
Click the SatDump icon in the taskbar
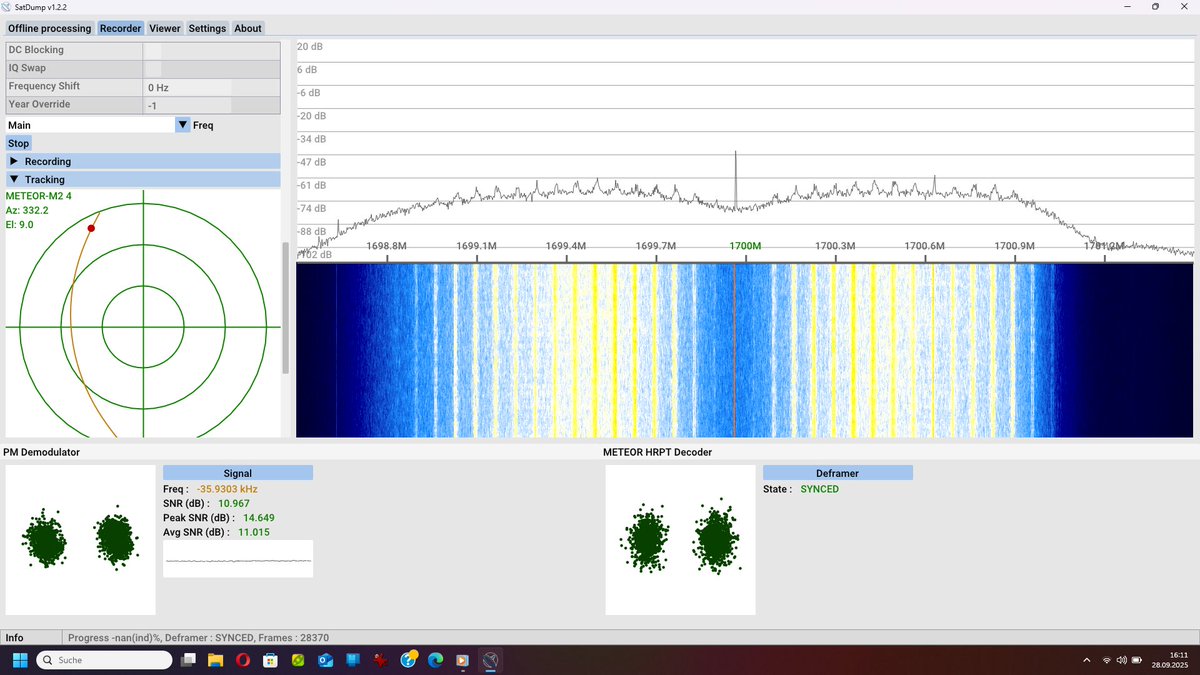coord(490,660)
